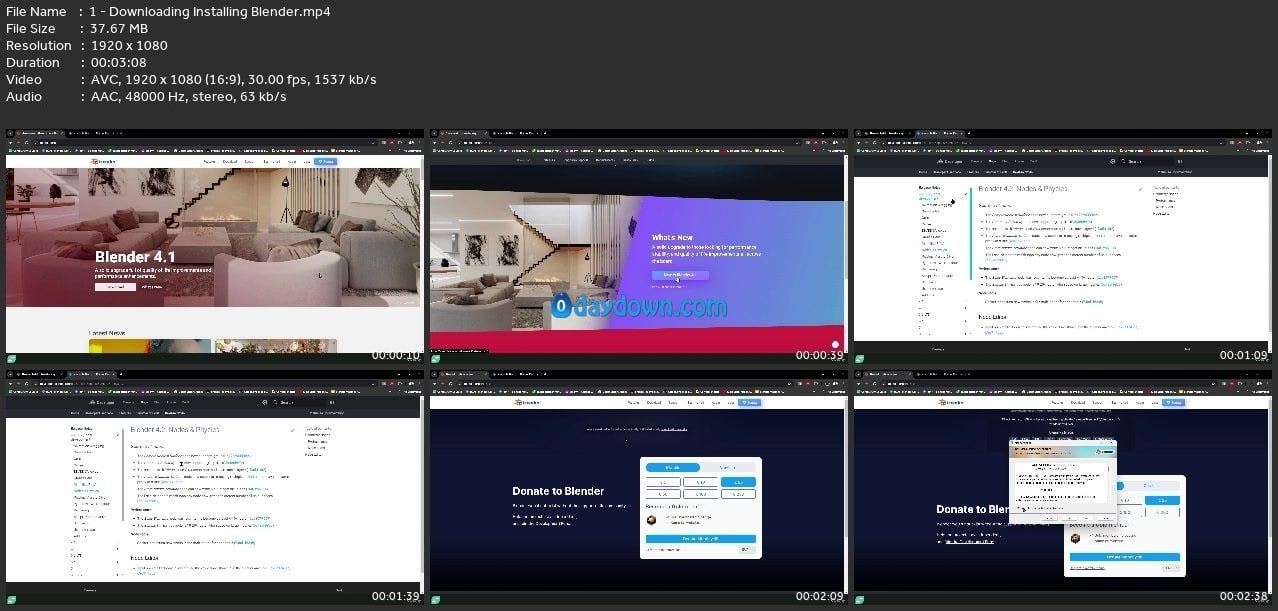Click the What's New heading in 00:00:39 frame
1278x611 pixels.
(672, 238)
